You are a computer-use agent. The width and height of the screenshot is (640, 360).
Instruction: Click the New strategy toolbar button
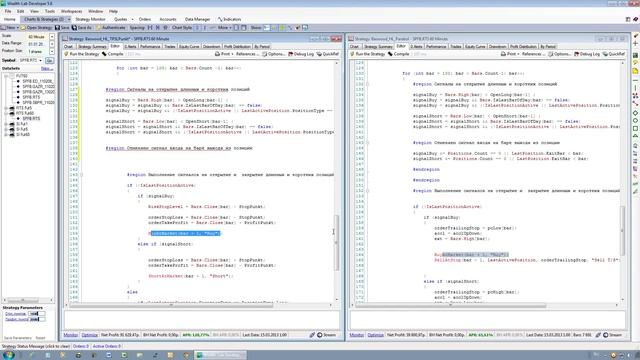click(8, 28)
